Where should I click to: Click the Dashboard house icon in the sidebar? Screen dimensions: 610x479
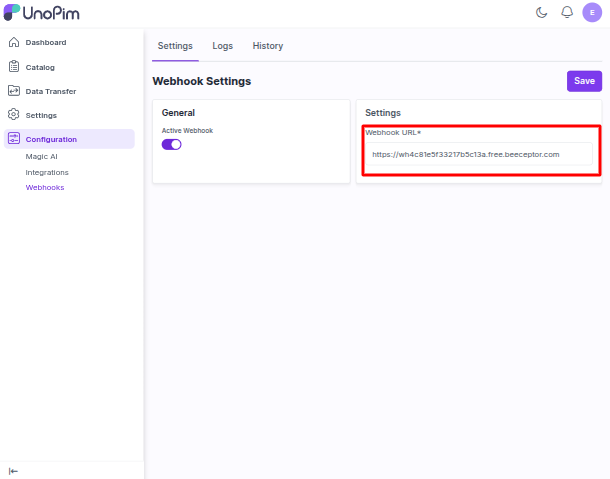click(x=14, y=42)
